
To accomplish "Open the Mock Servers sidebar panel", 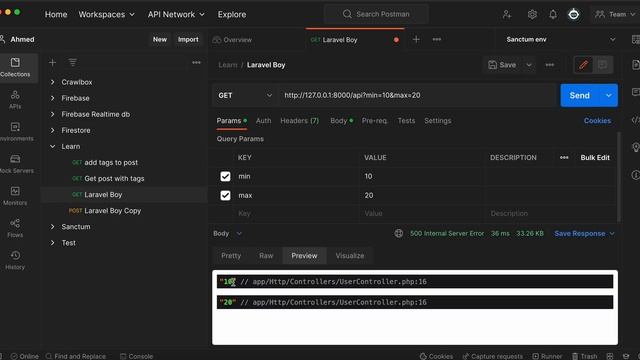I will pos(15,164).
